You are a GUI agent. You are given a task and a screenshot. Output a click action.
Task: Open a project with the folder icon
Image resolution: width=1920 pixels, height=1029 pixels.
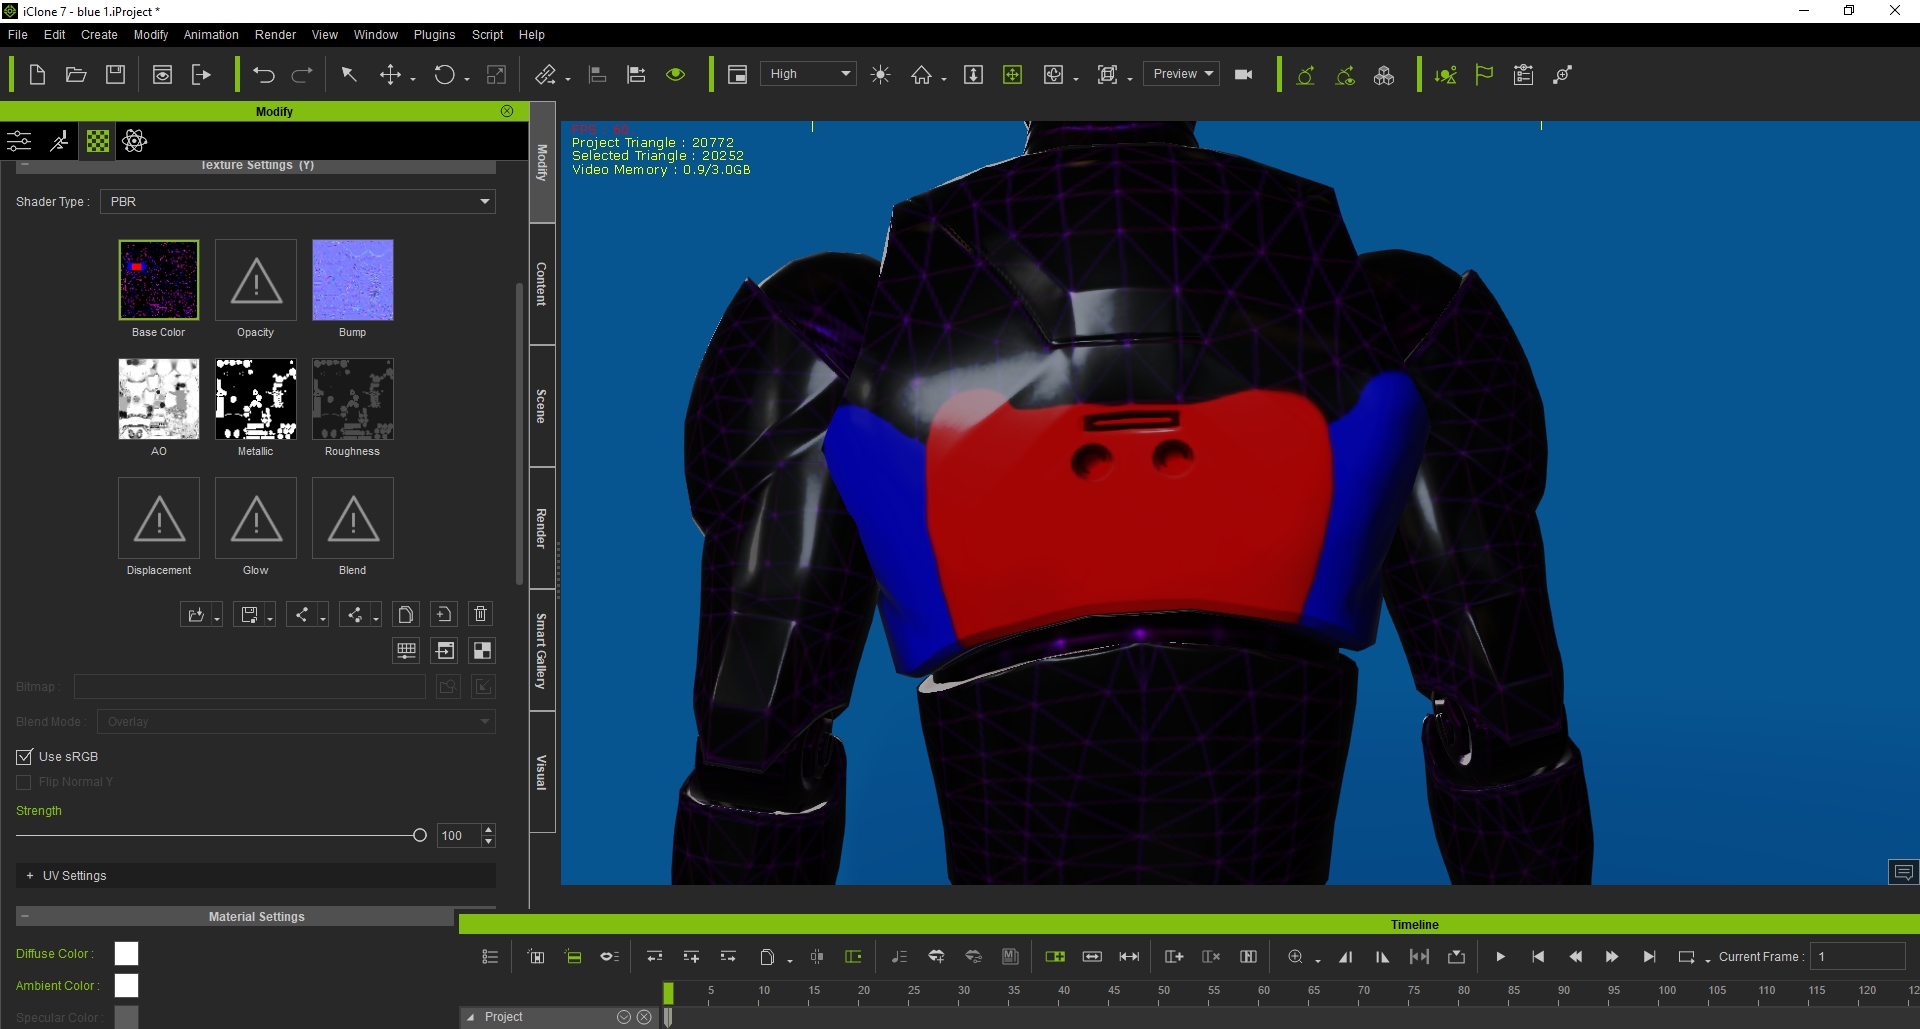click(x=76, y=75)
